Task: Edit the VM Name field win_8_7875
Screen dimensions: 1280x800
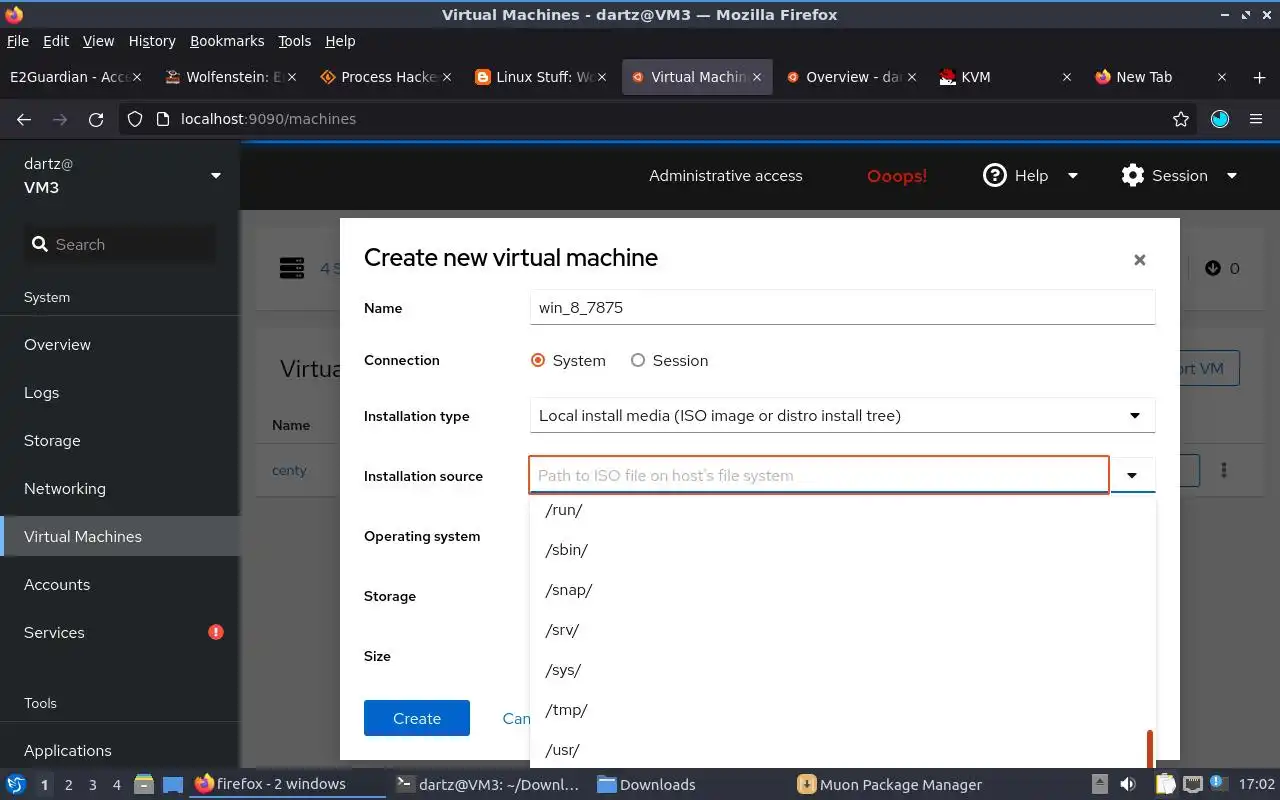Action: pyautogui.click(x=842, y=307)
